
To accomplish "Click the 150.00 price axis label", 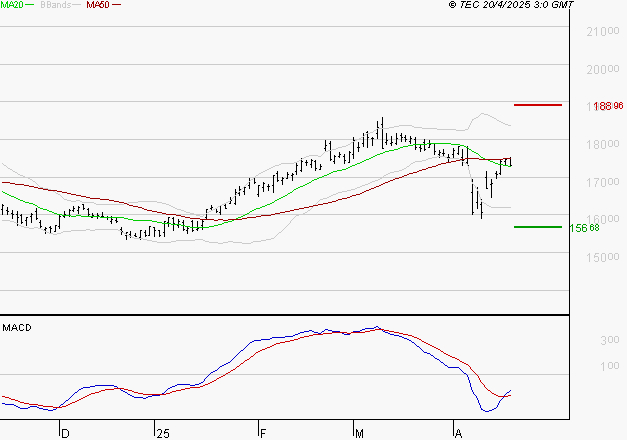I will tap(603, 257).
